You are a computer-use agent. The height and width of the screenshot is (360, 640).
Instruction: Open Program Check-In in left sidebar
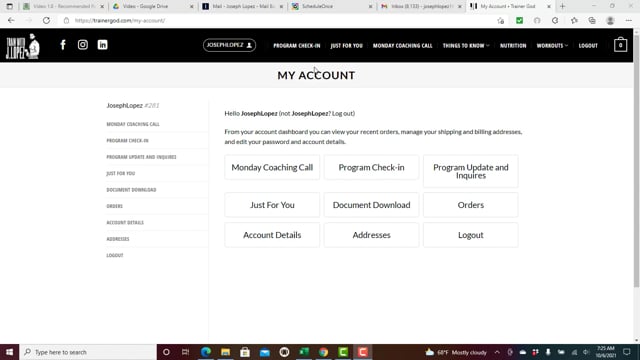[127, 140]
